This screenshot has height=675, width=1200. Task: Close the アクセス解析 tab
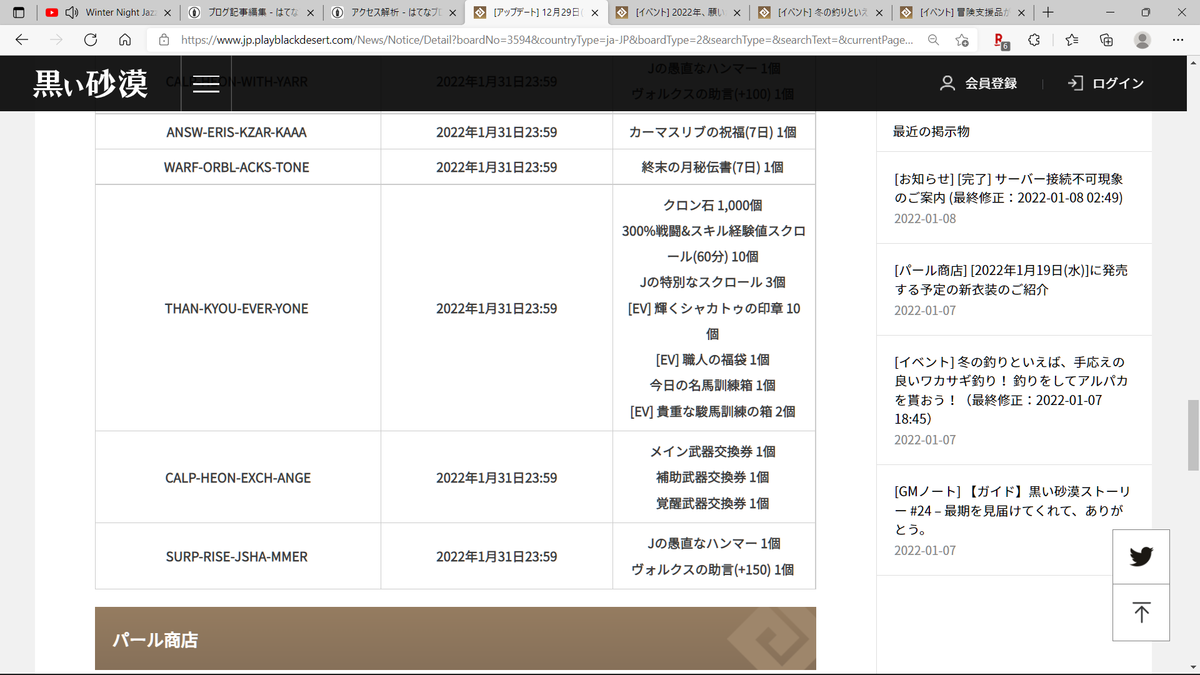[453, 13]
